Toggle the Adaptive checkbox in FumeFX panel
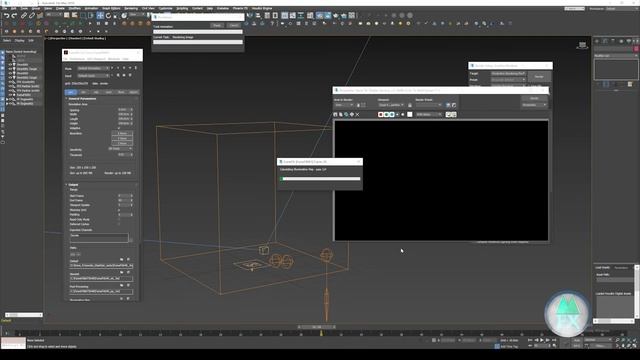The image size is (640, 360). 119,128
